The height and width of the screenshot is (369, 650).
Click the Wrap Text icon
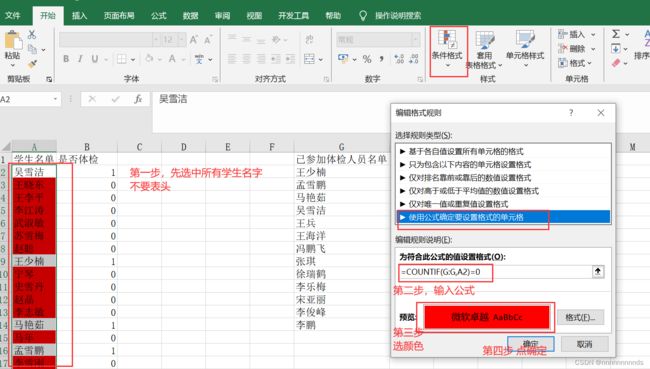click(x=309, y=40)
